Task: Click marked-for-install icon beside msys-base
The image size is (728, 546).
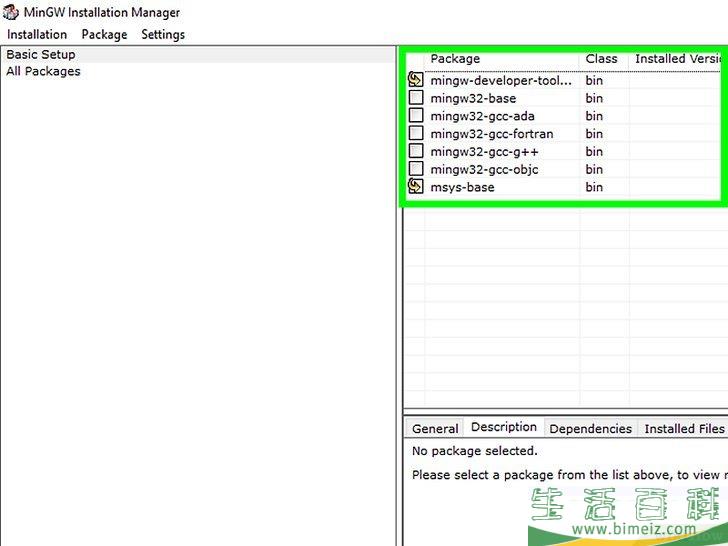Action: tap(416, 186)
